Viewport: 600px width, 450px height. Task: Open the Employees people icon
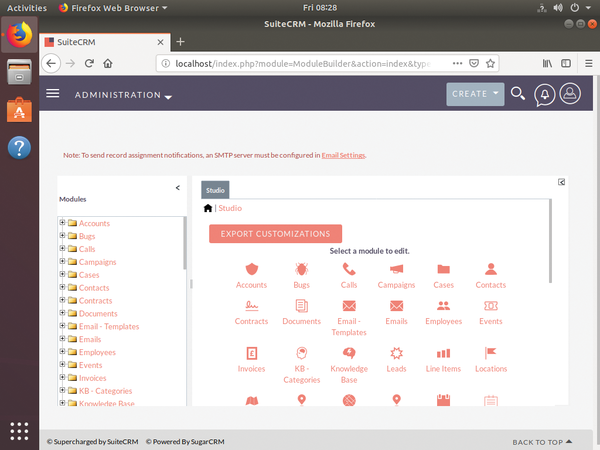(443, 305)
